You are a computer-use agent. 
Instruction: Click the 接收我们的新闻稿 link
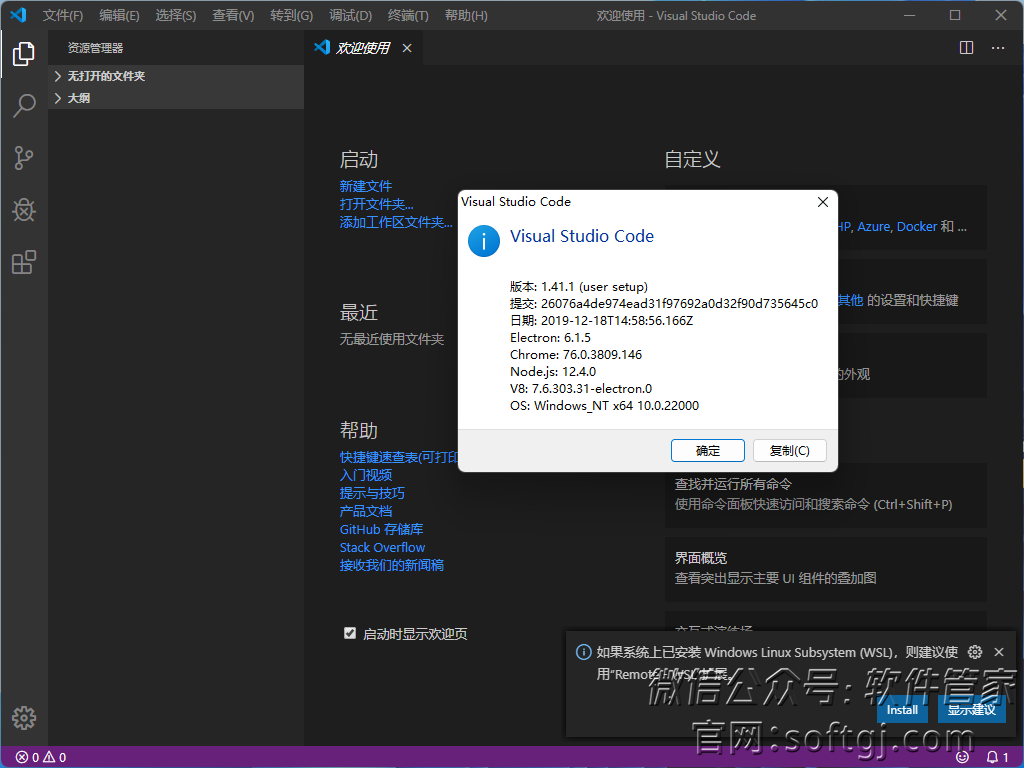pos(392,565)
